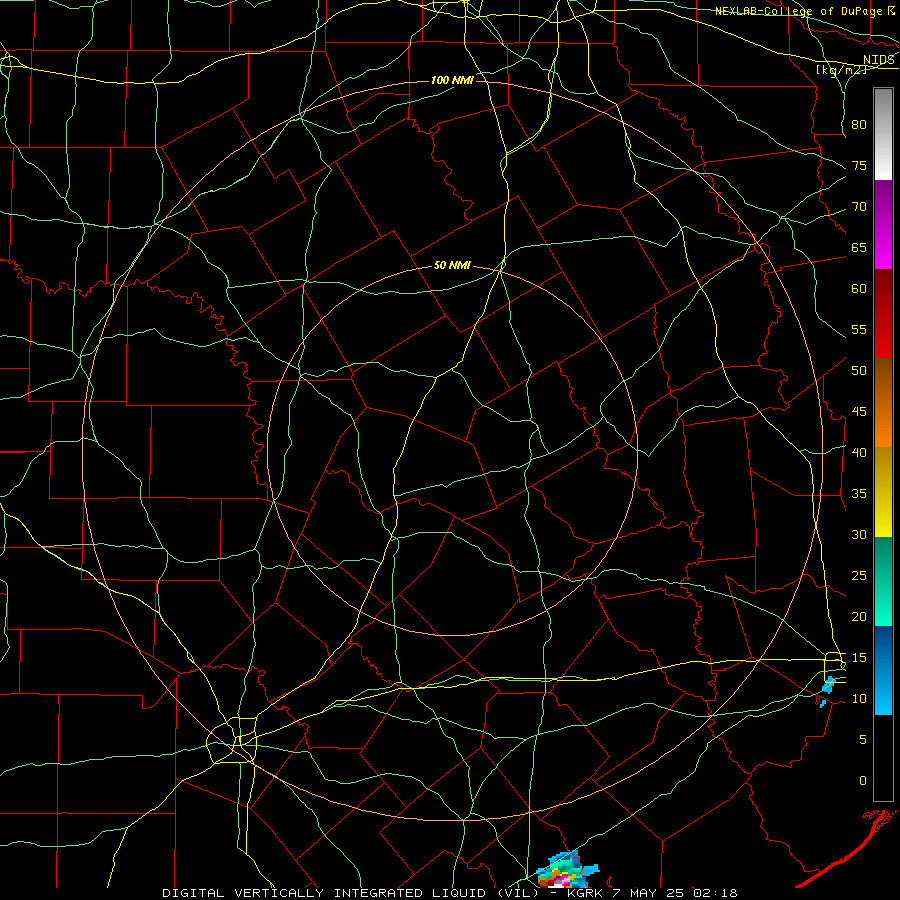Click the 30 value on the color scale

[859, 534]
